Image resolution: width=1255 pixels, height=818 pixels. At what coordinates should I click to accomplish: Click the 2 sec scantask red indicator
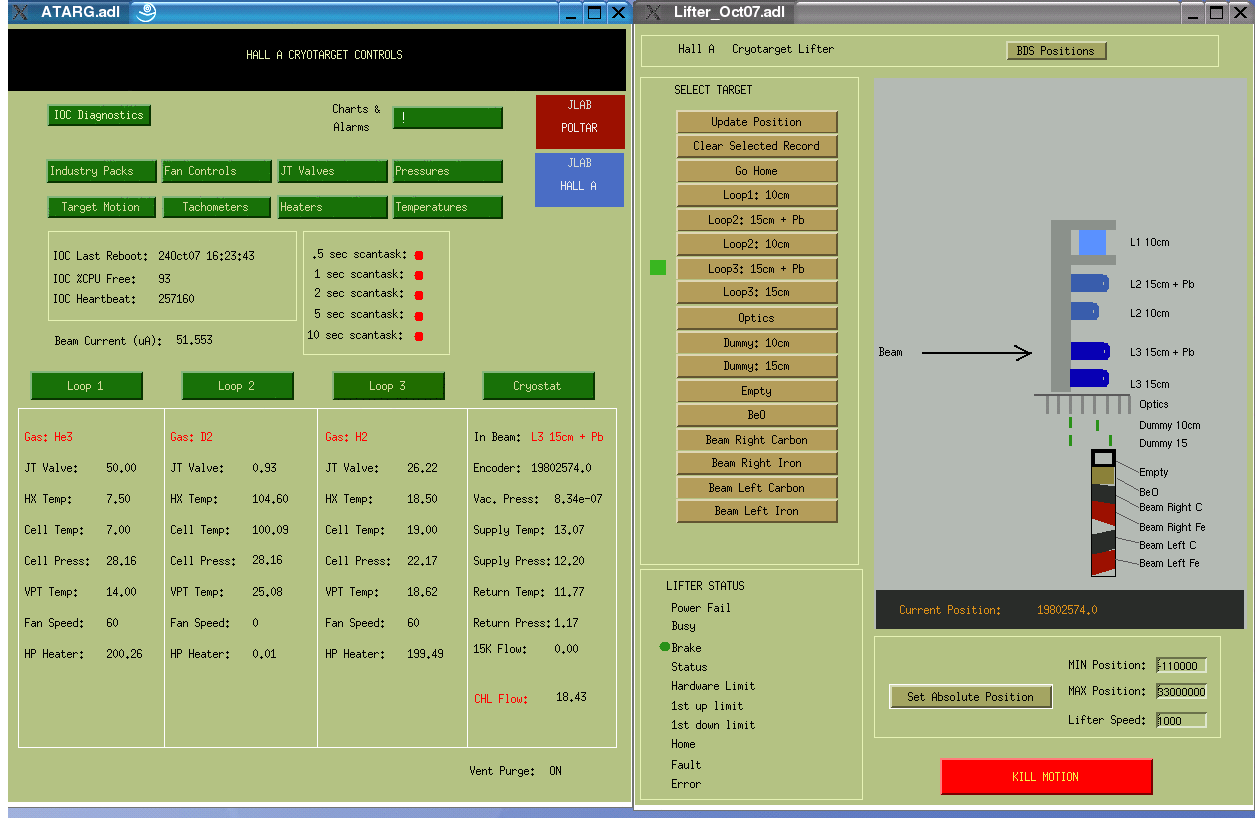[419, 295]
